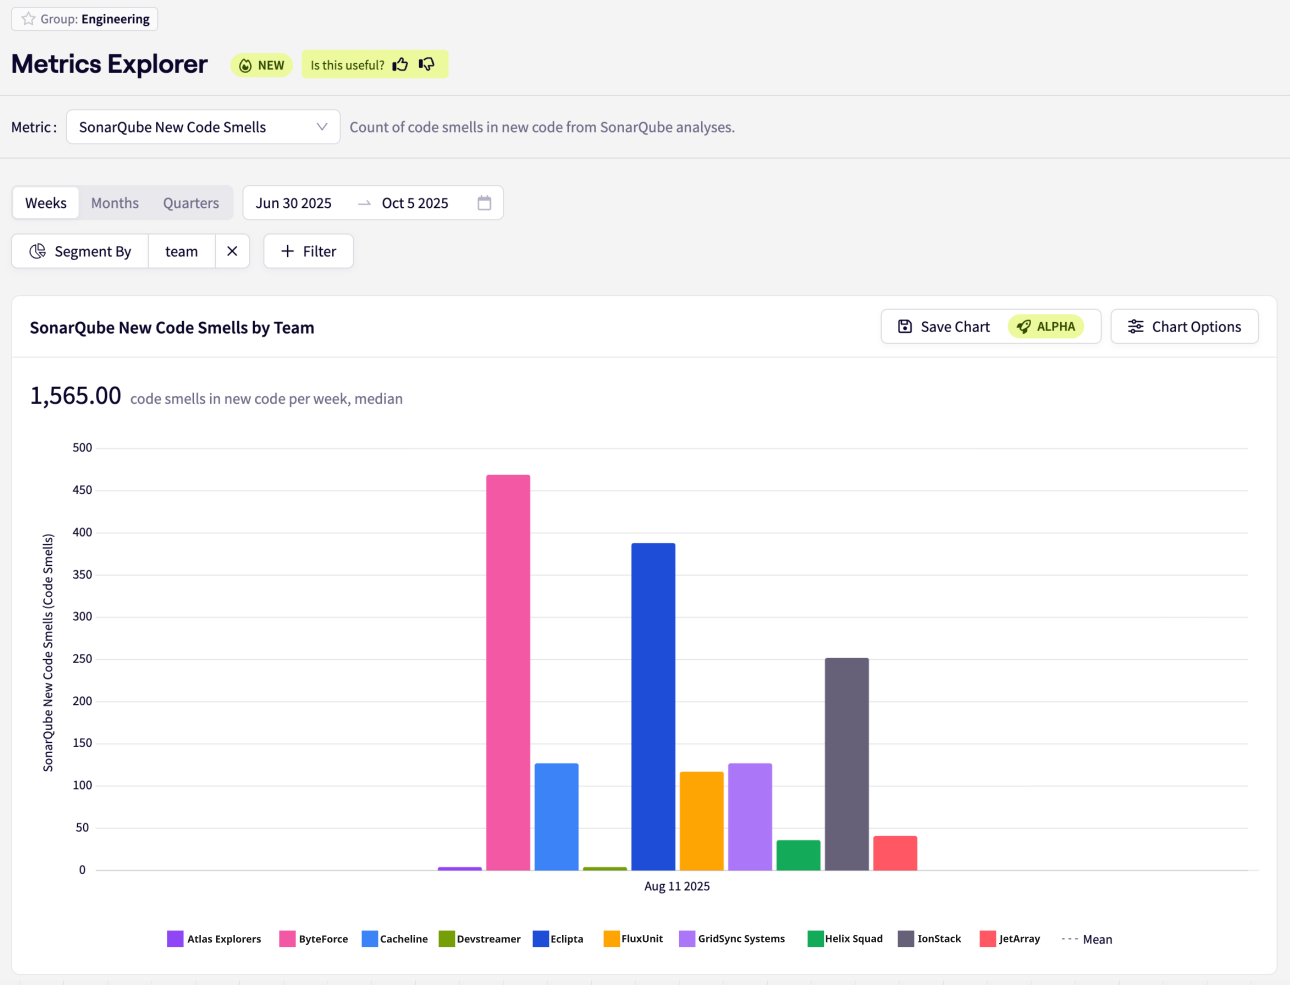Toggle IonStack series in the legend

pyautogui.click(x=929, y=939)
